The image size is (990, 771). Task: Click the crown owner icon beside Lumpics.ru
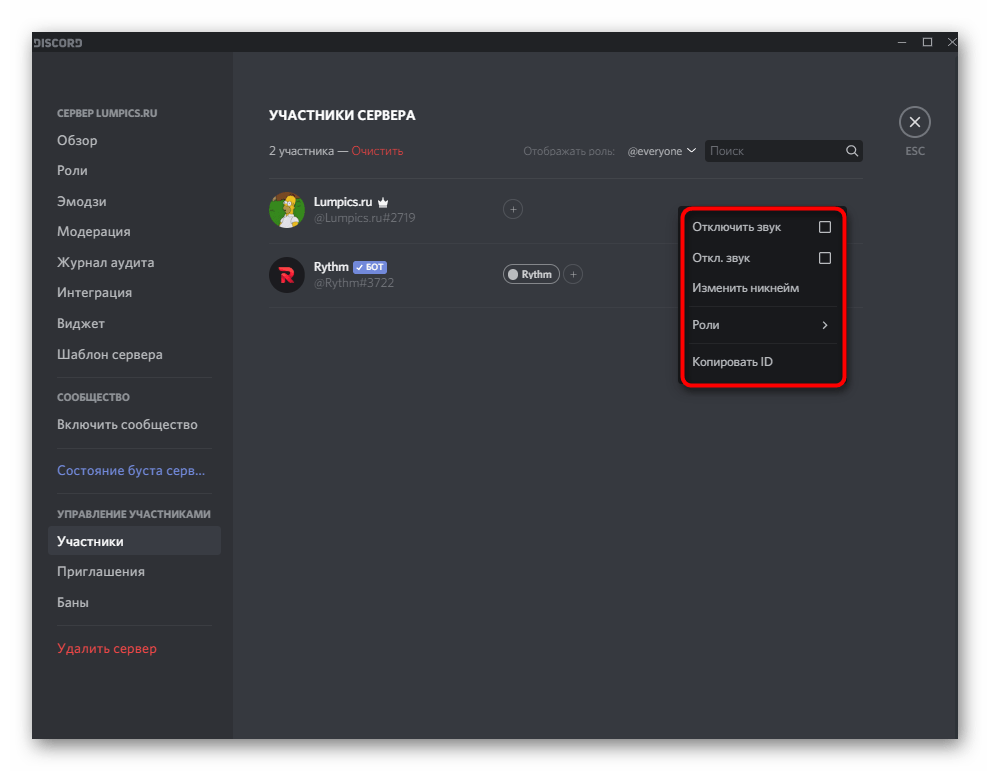coord(383,202)
